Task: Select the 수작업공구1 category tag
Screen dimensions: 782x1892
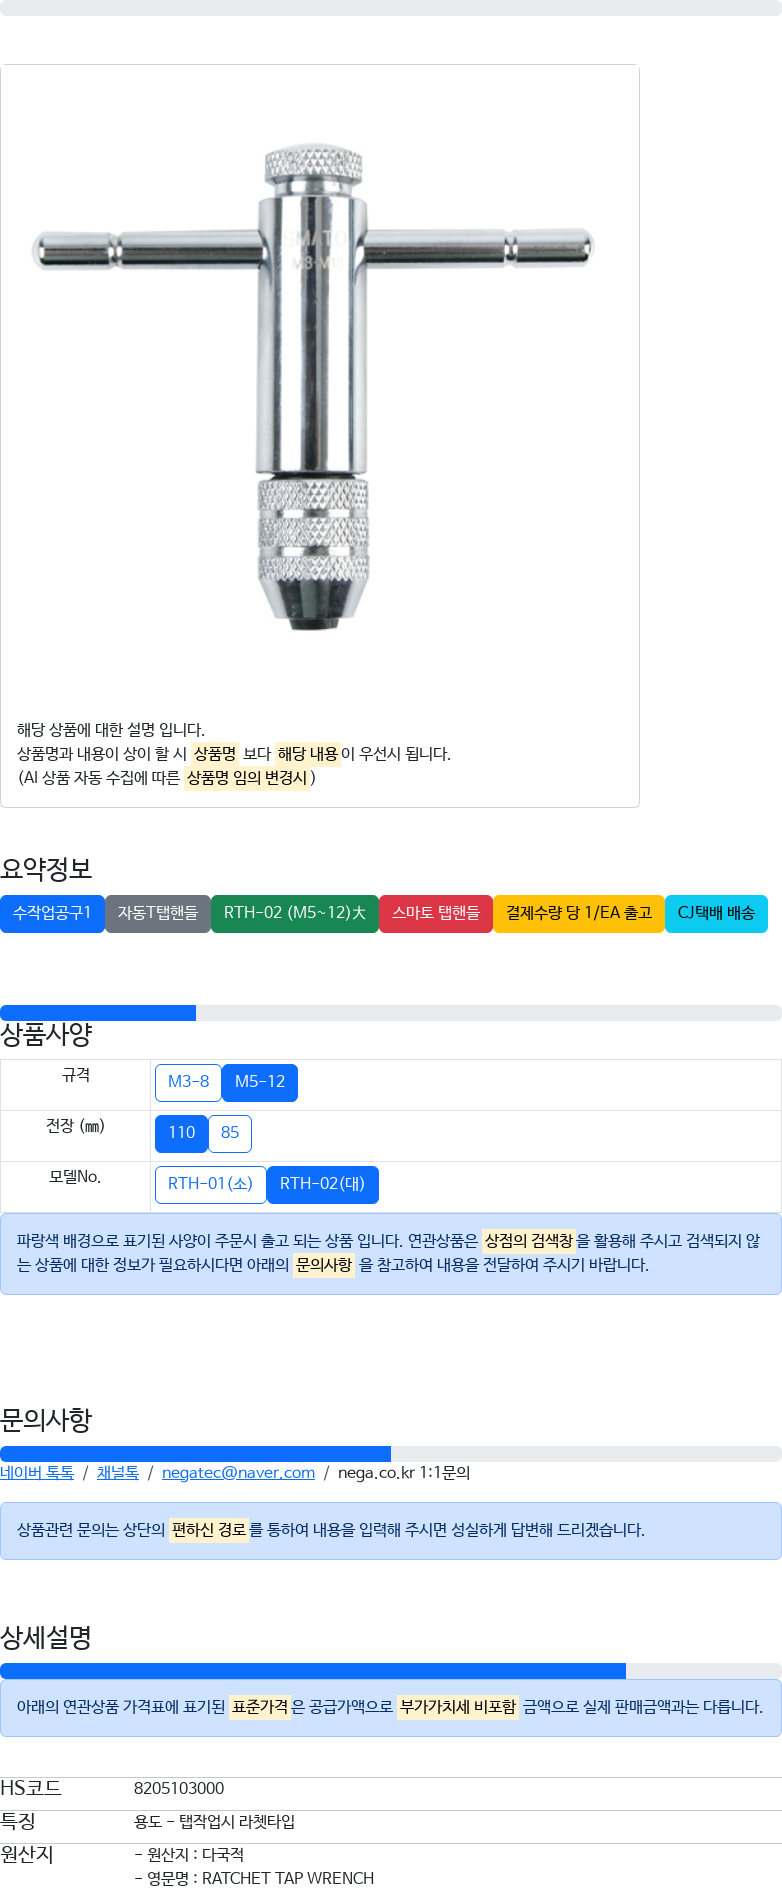Action: 52,913
